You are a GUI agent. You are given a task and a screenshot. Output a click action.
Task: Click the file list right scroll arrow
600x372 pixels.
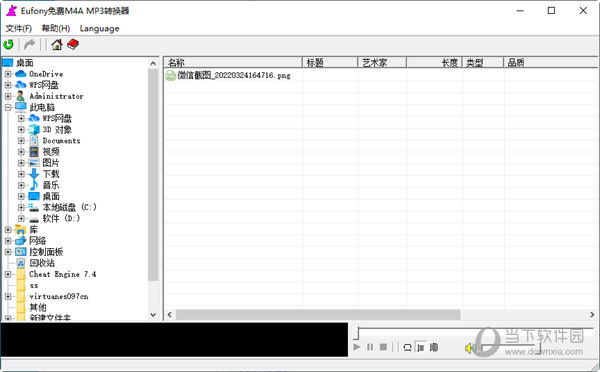coord(592,315)
